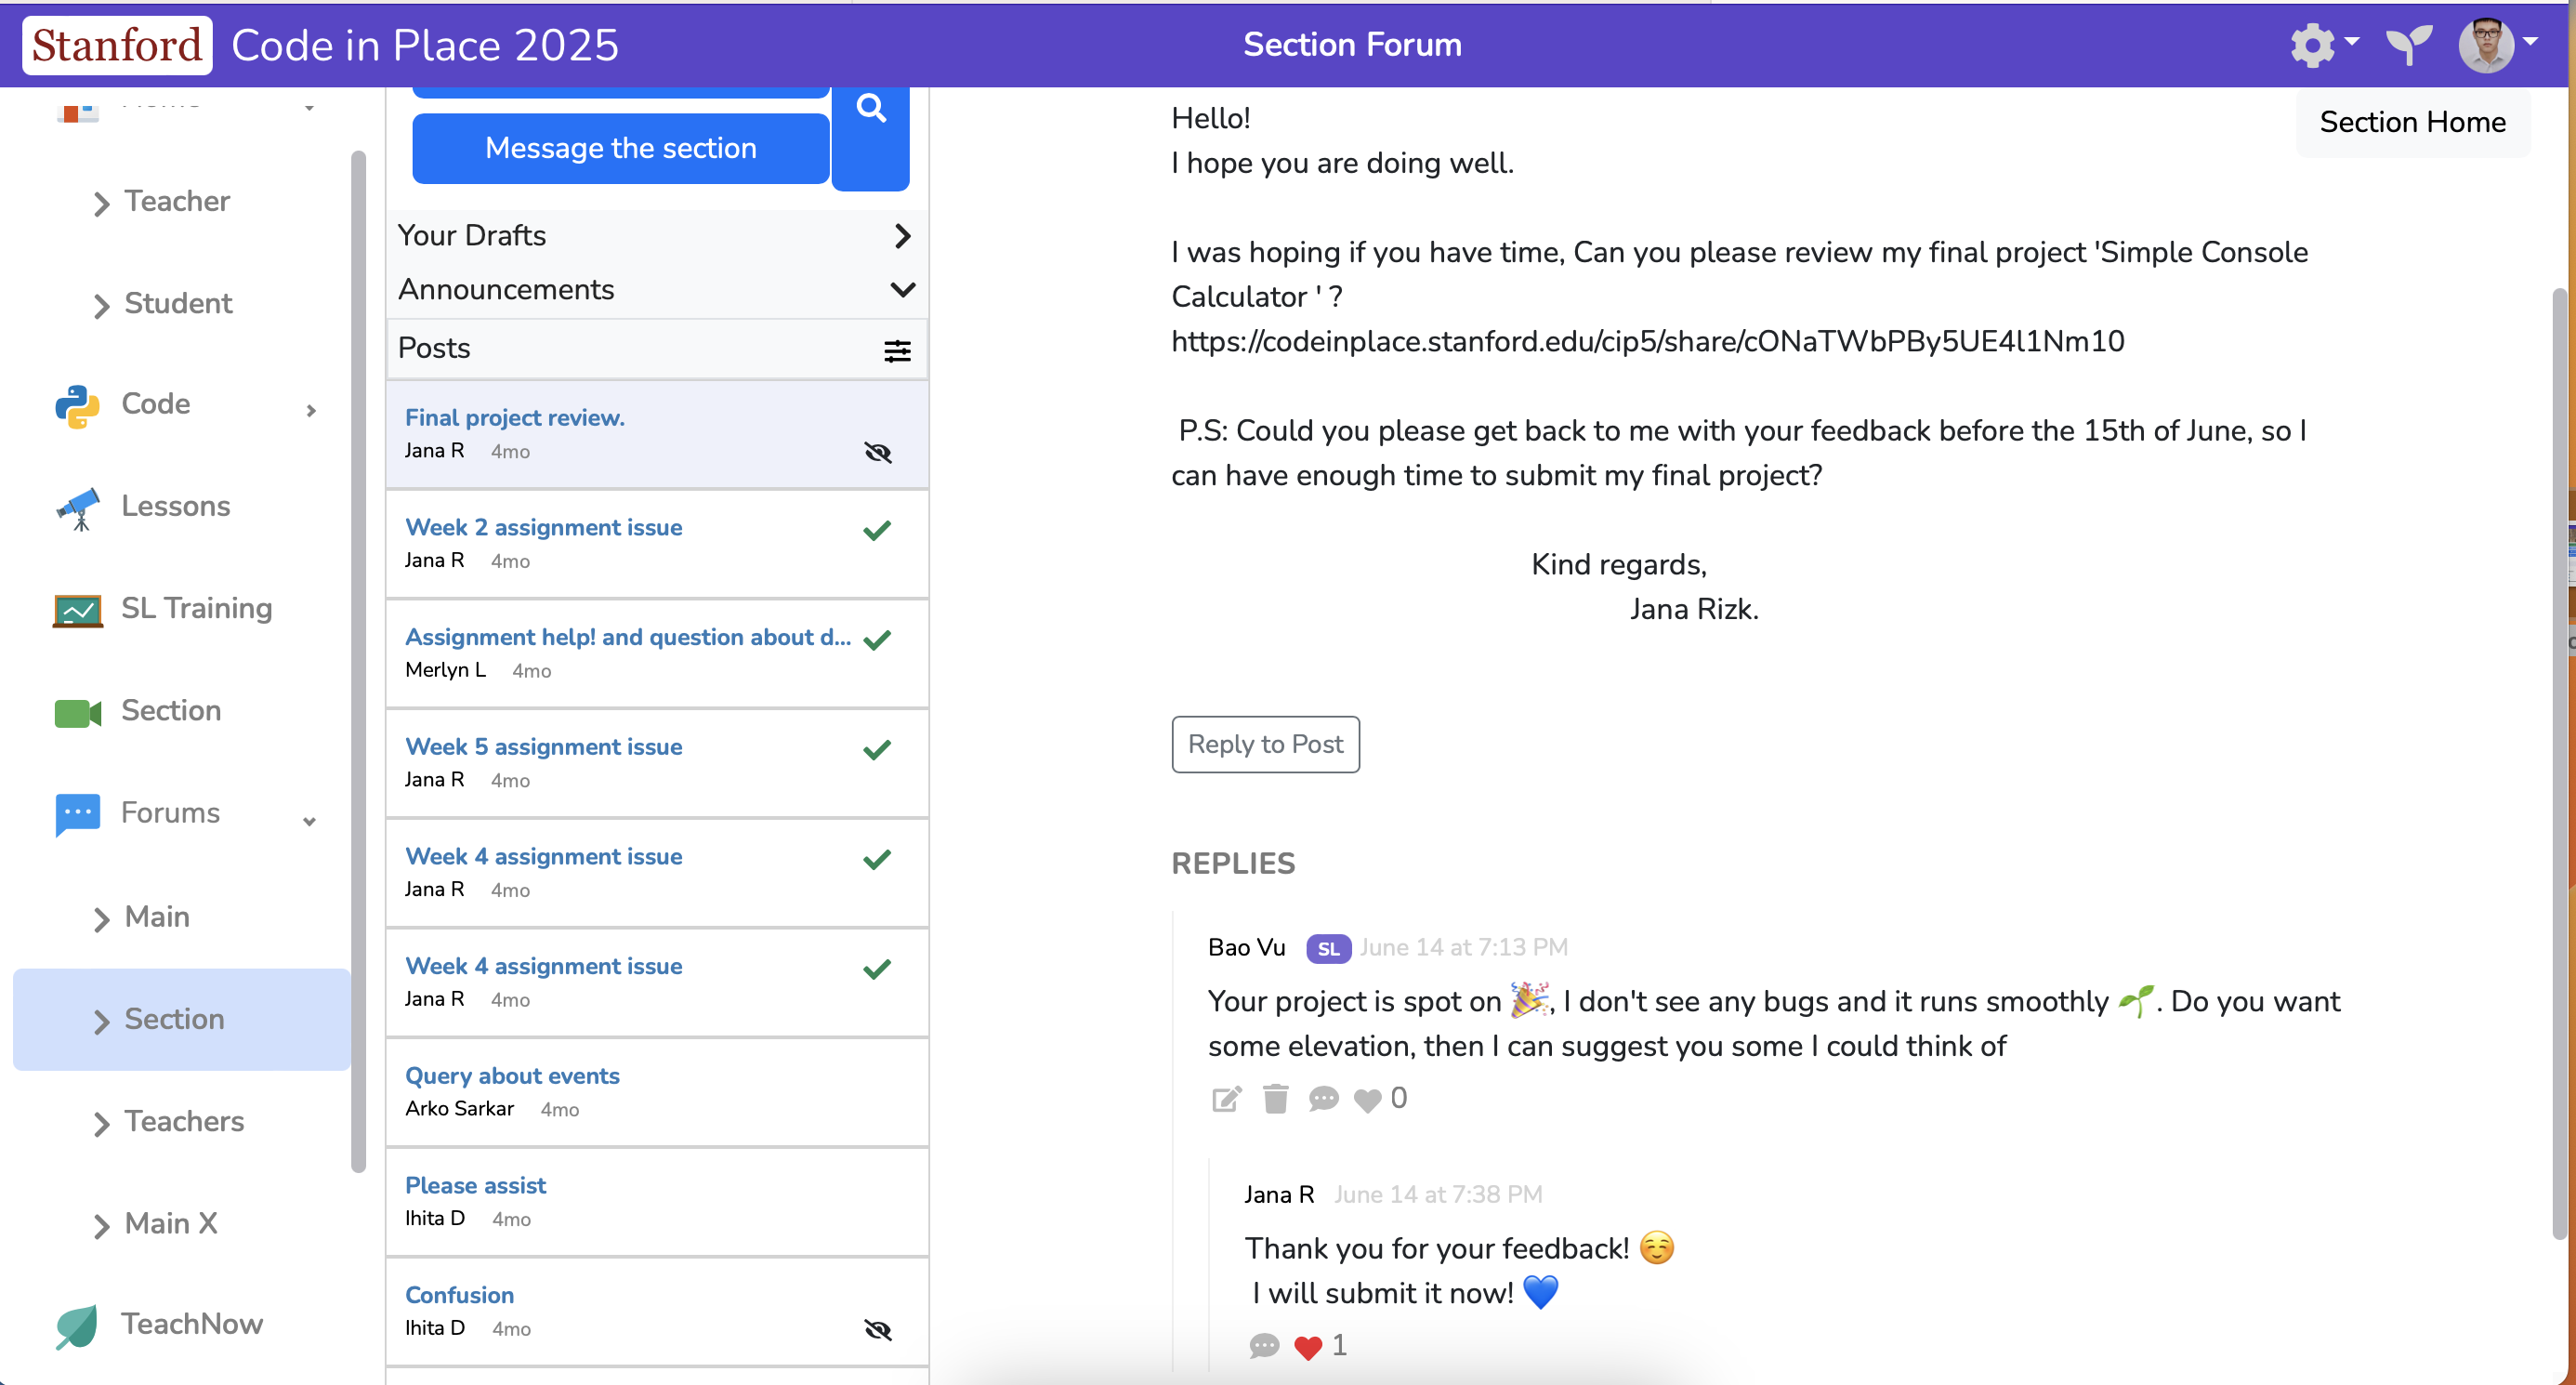Click the edit pencil icon on Bao Vu's reply
Viewport: 2576px width, 1385px height.
click(x=1226, y=1099)
